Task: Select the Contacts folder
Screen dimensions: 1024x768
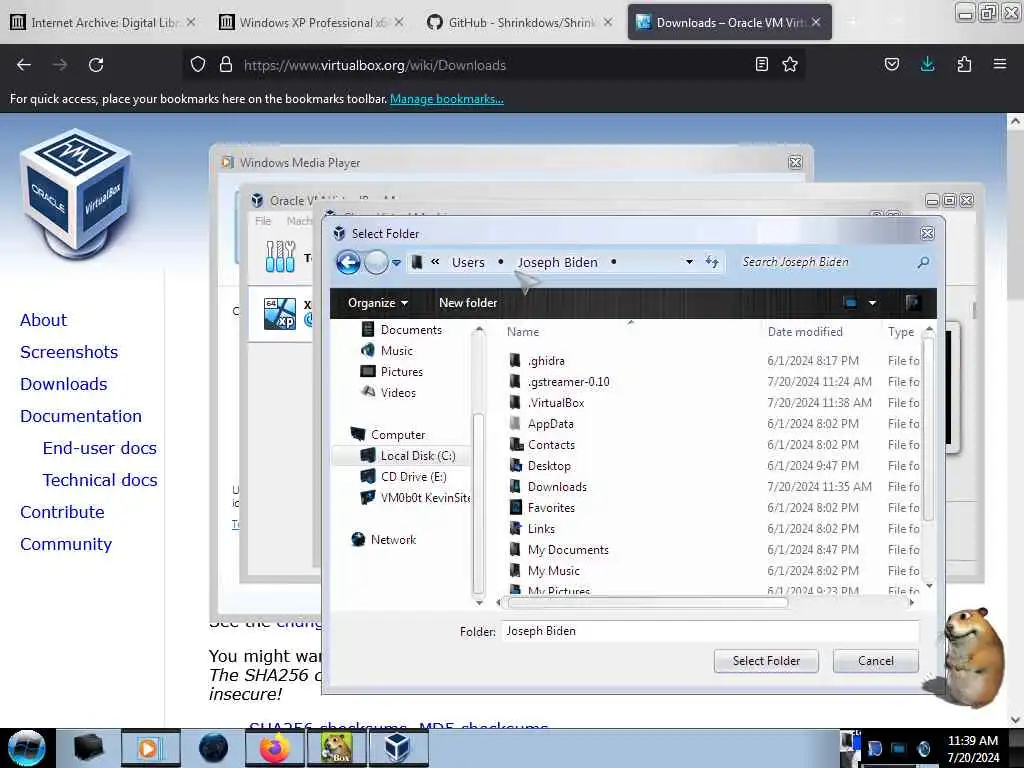Action: (551, 445)
